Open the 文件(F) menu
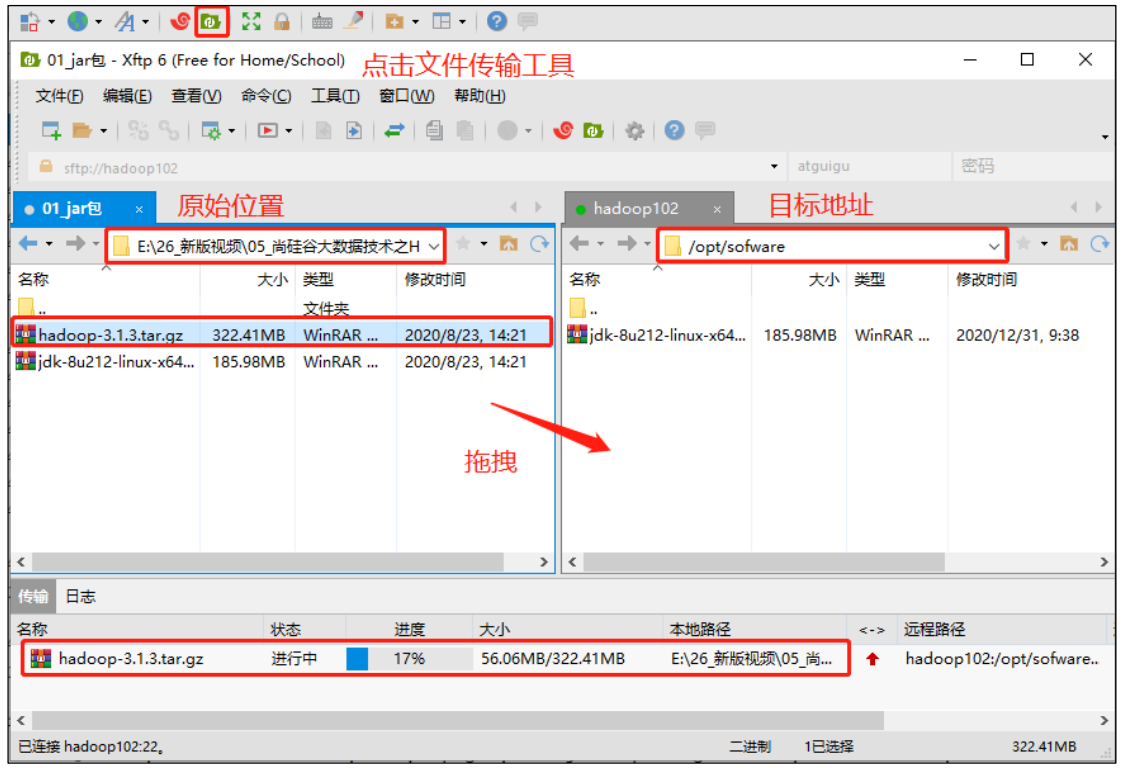Image resolution: width=1125 pixels, height=768 pixels. [x=60, y=96]
